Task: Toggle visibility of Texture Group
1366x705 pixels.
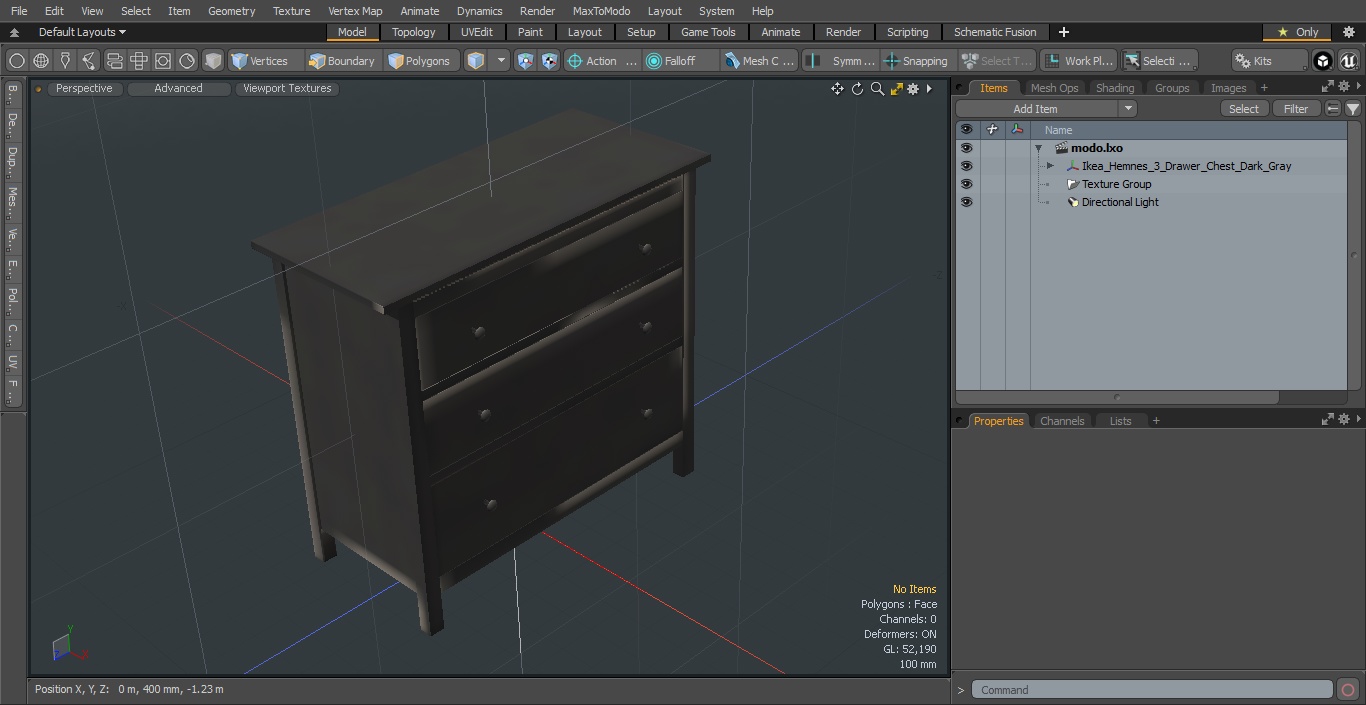Action: coord(966,184)
